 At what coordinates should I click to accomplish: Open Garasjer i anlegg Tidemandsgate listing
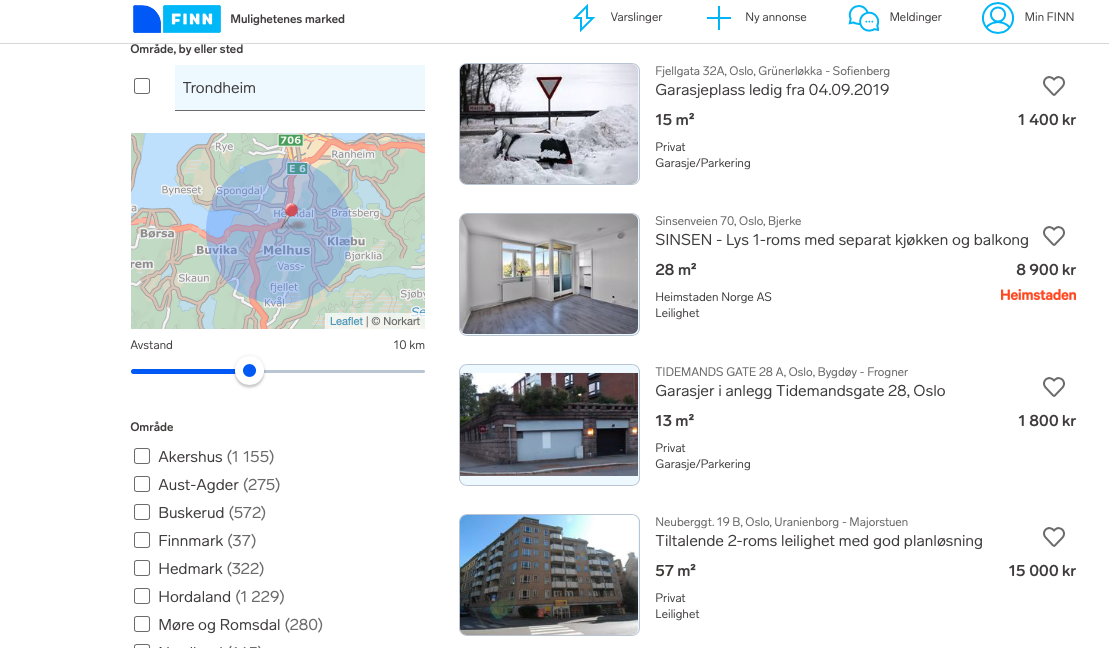click(800, 390)
